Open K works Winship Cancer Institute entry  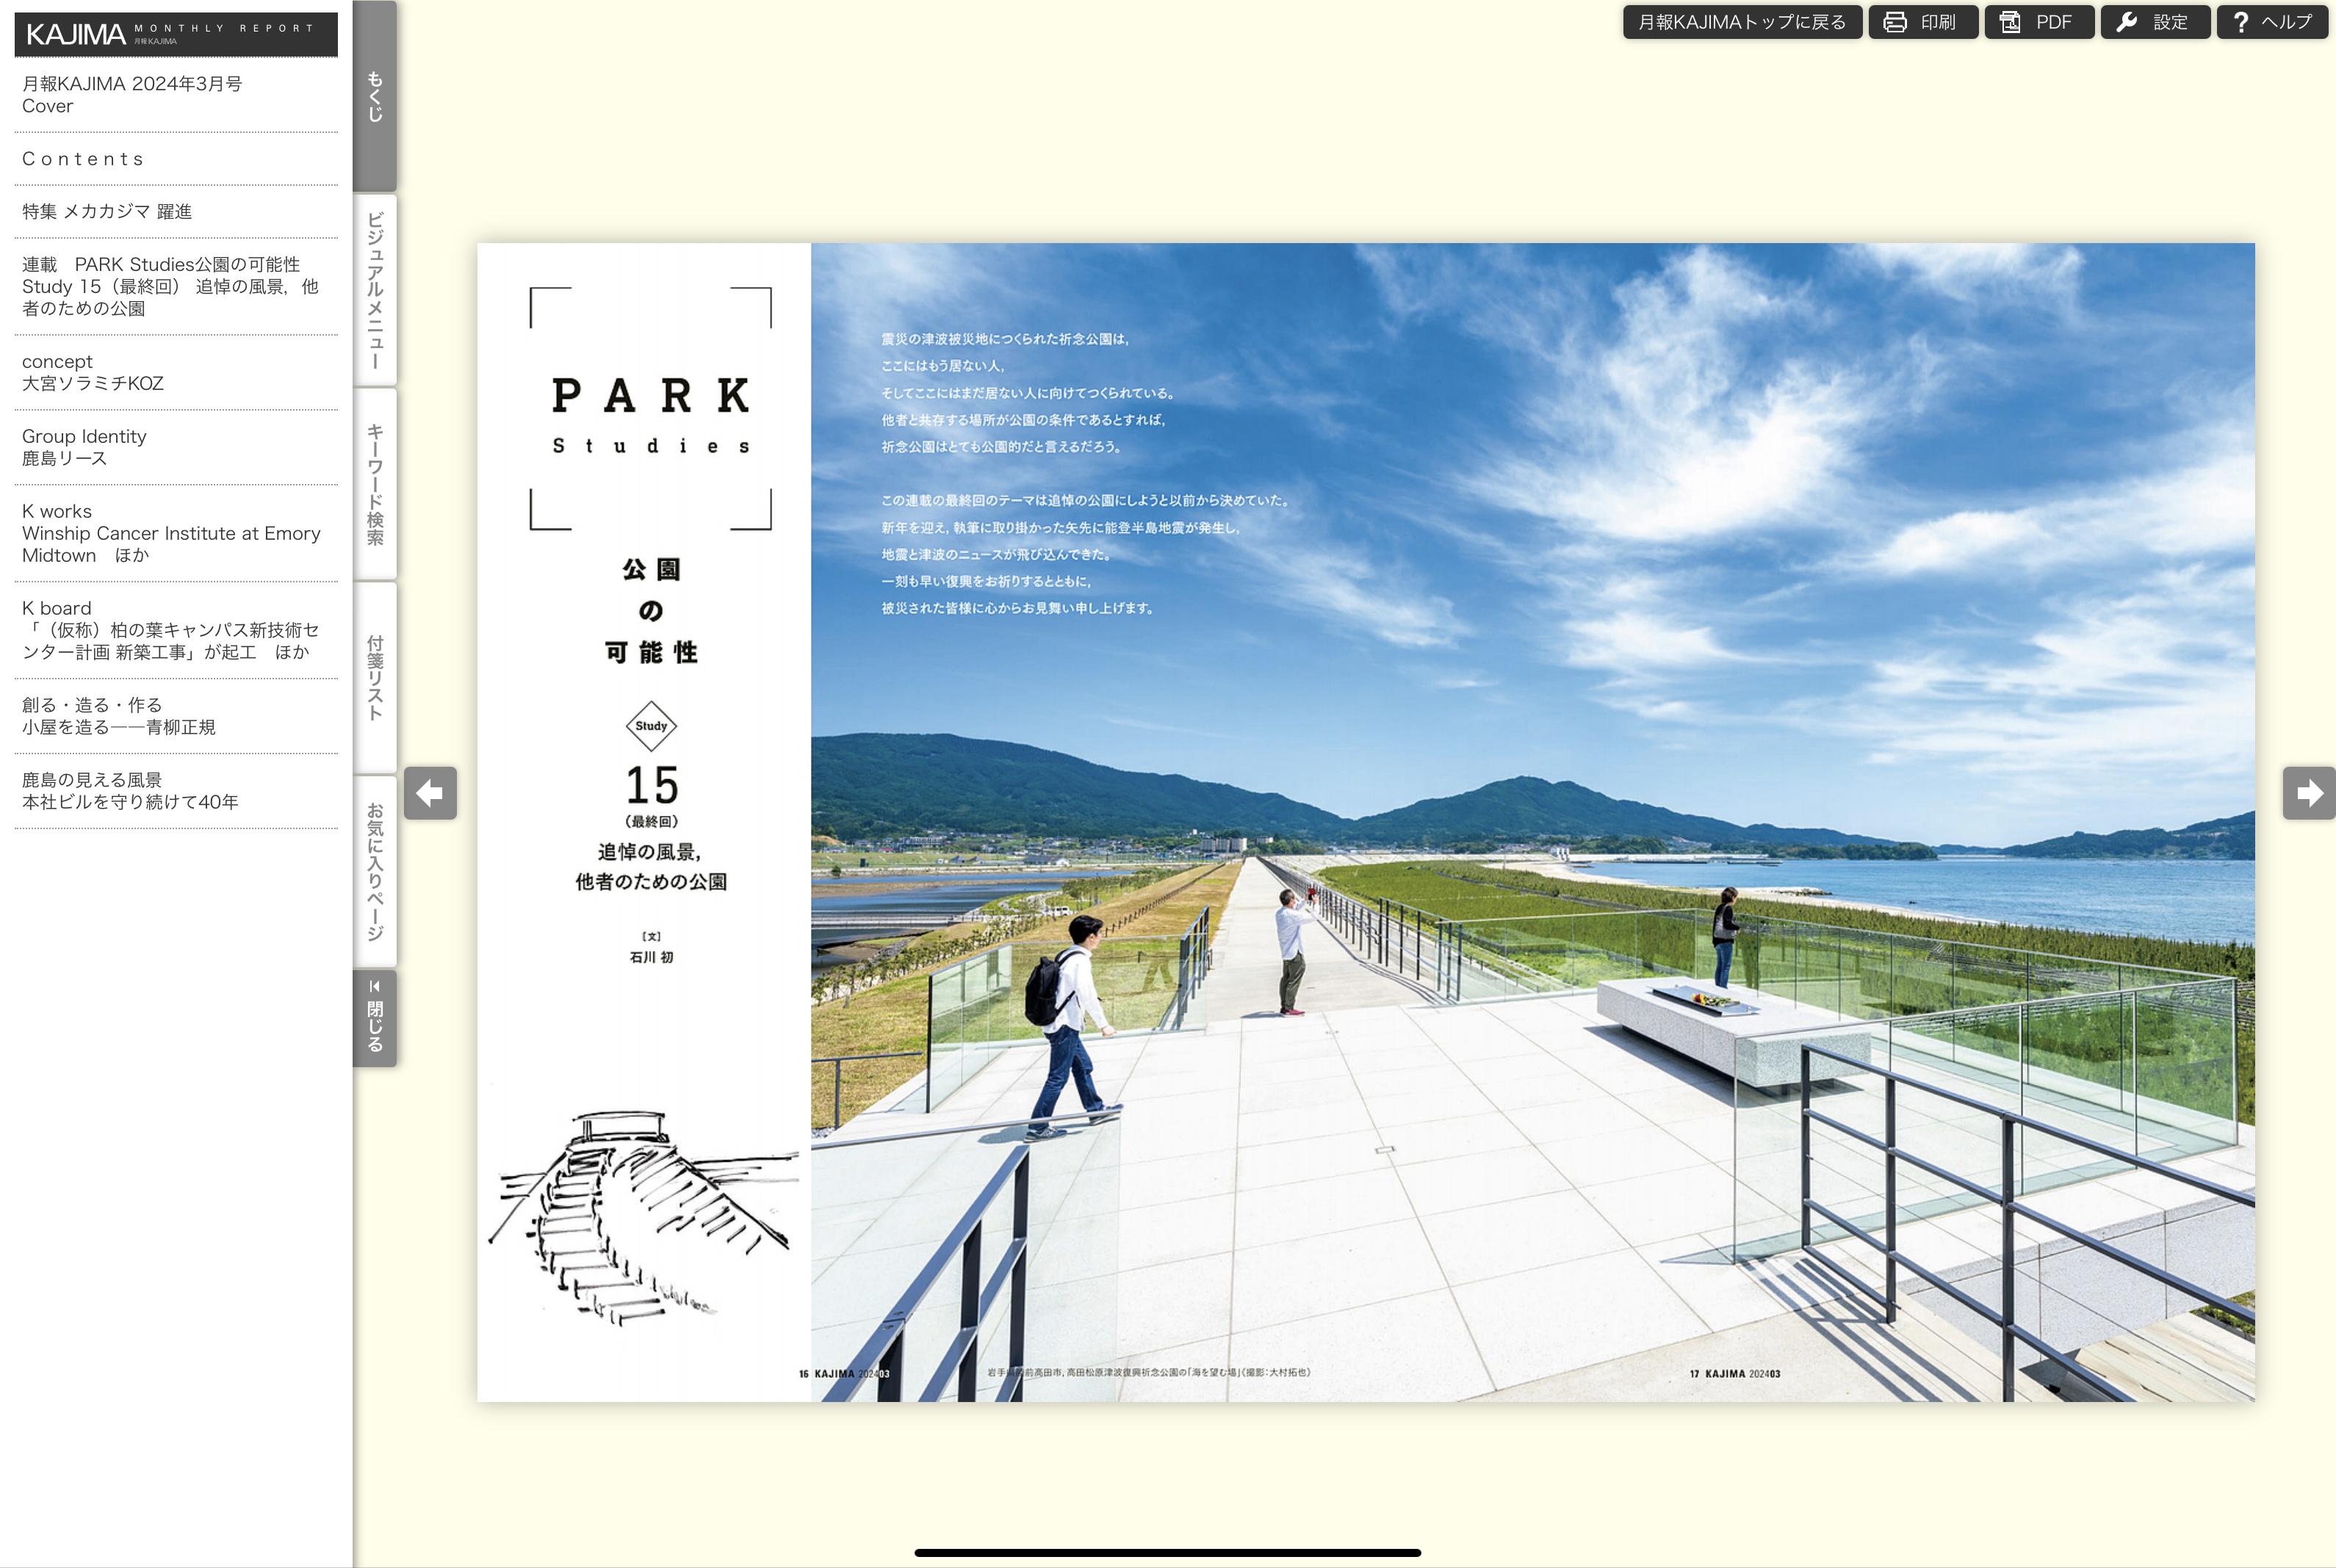[x=170, y=533]
